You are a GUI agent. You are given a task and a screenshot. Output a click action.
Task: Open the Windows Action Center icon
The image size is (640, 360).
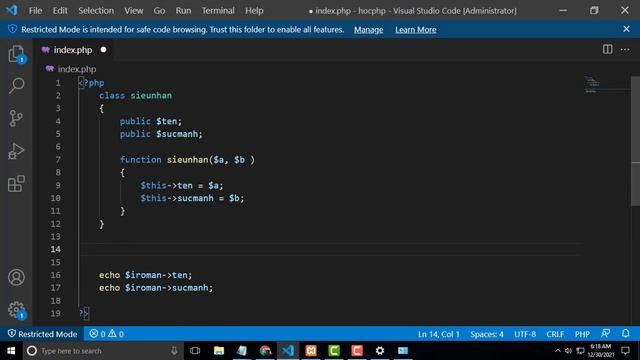coord(625,351)
